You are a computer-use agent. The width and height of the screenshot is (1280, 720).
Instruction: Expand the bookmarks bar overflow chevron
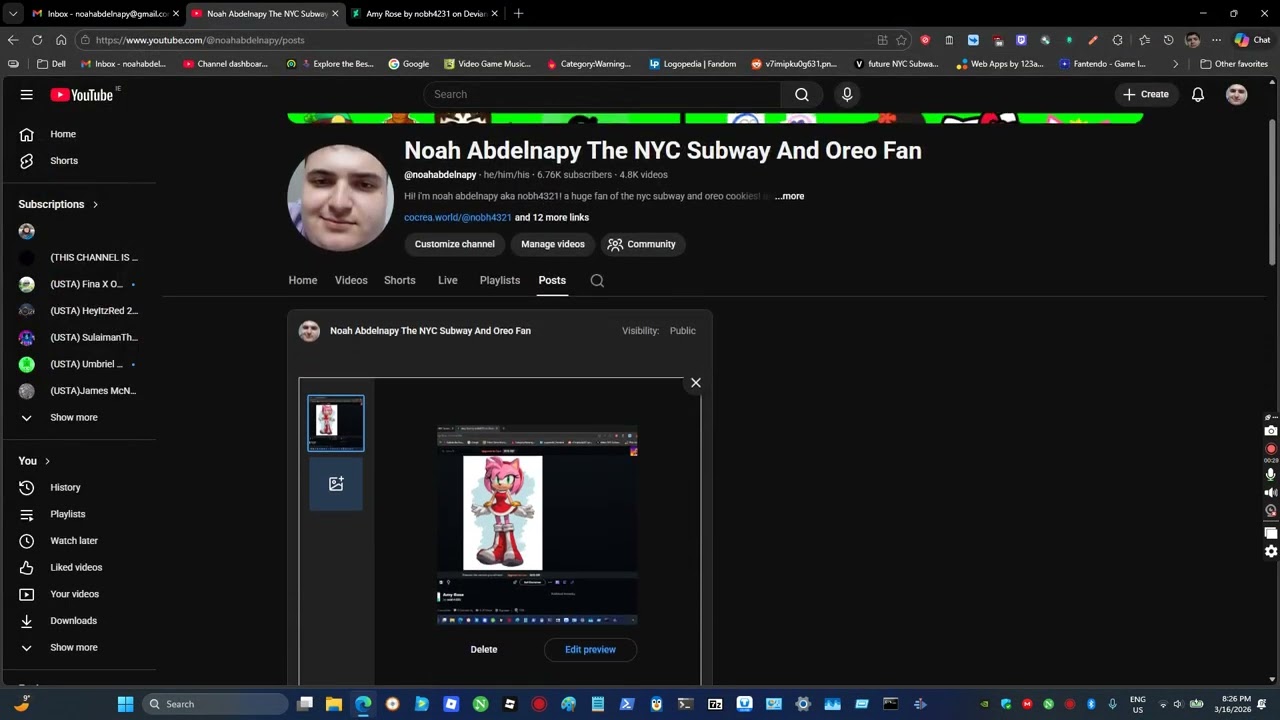[1176, 64]
